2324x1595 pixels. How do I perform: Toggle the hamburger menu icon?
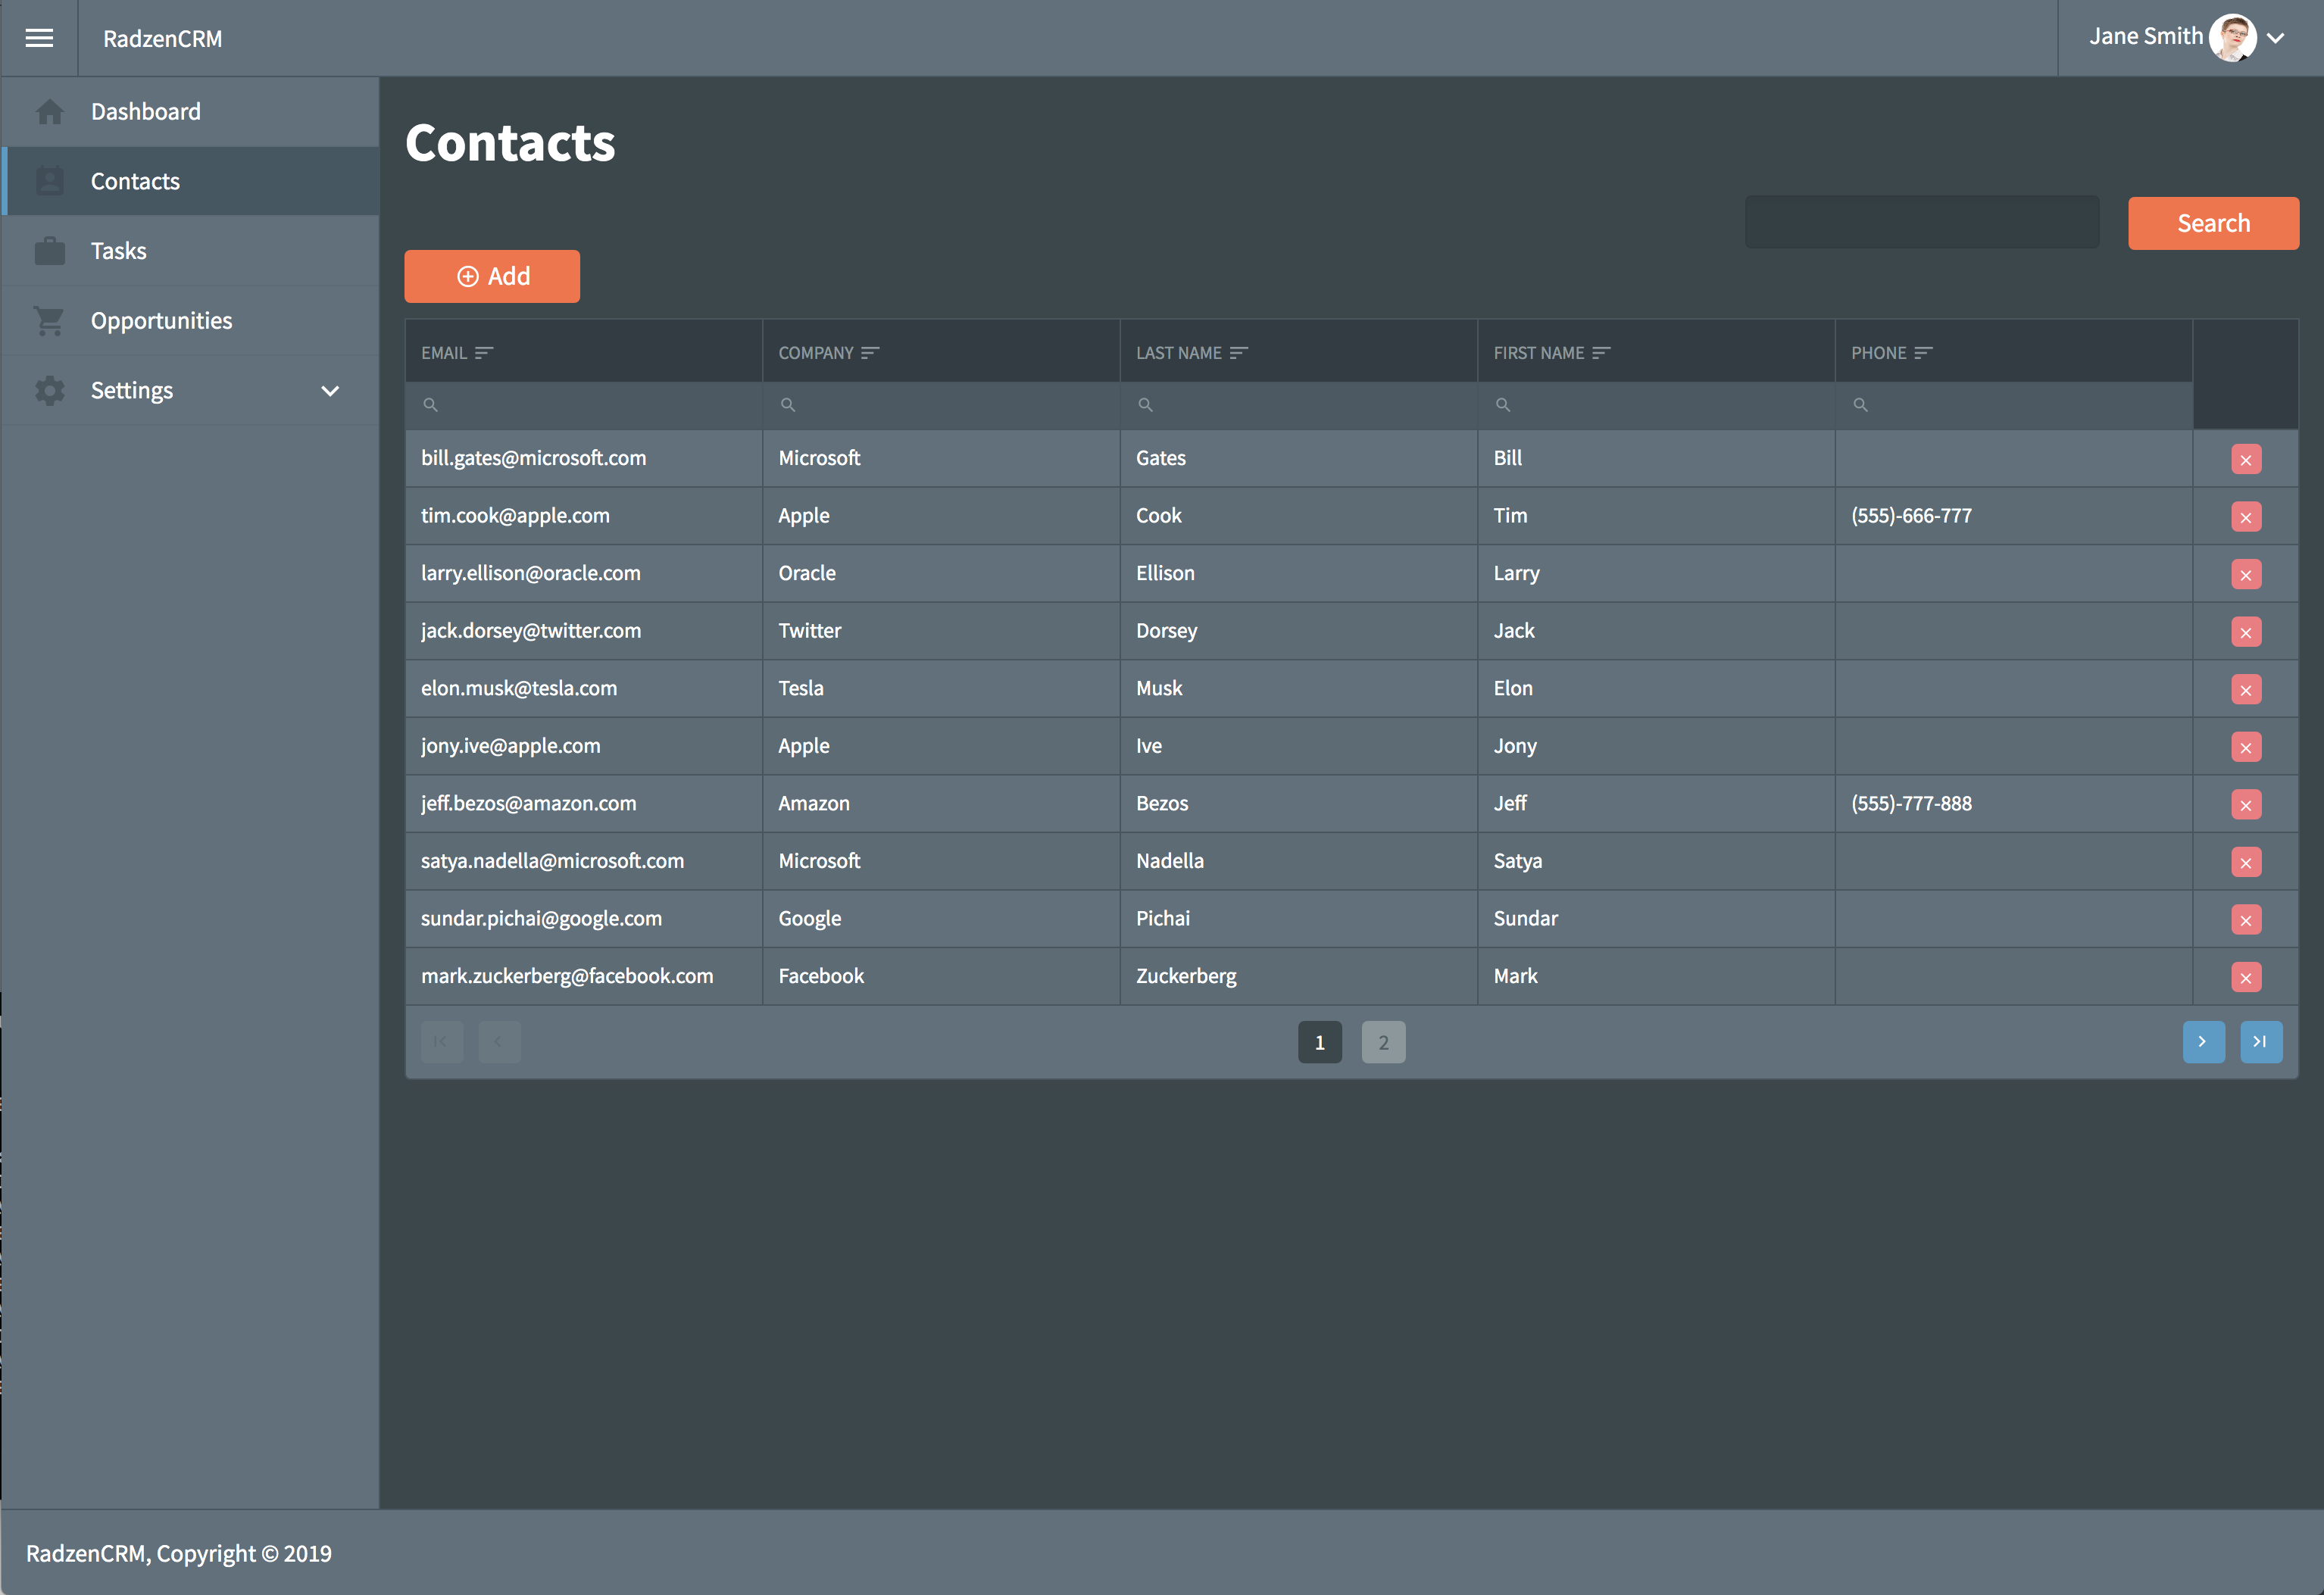[x=39, y=38]
